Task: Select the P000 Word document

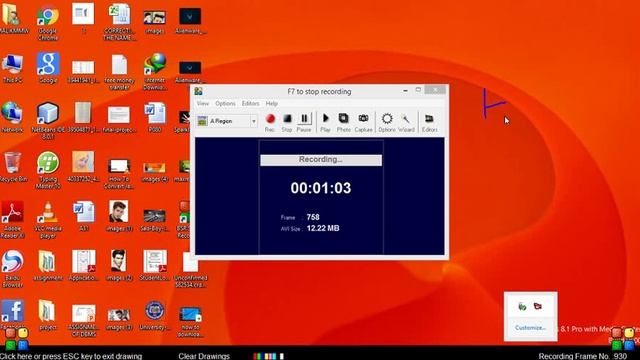Action: [x=155, y=118]
